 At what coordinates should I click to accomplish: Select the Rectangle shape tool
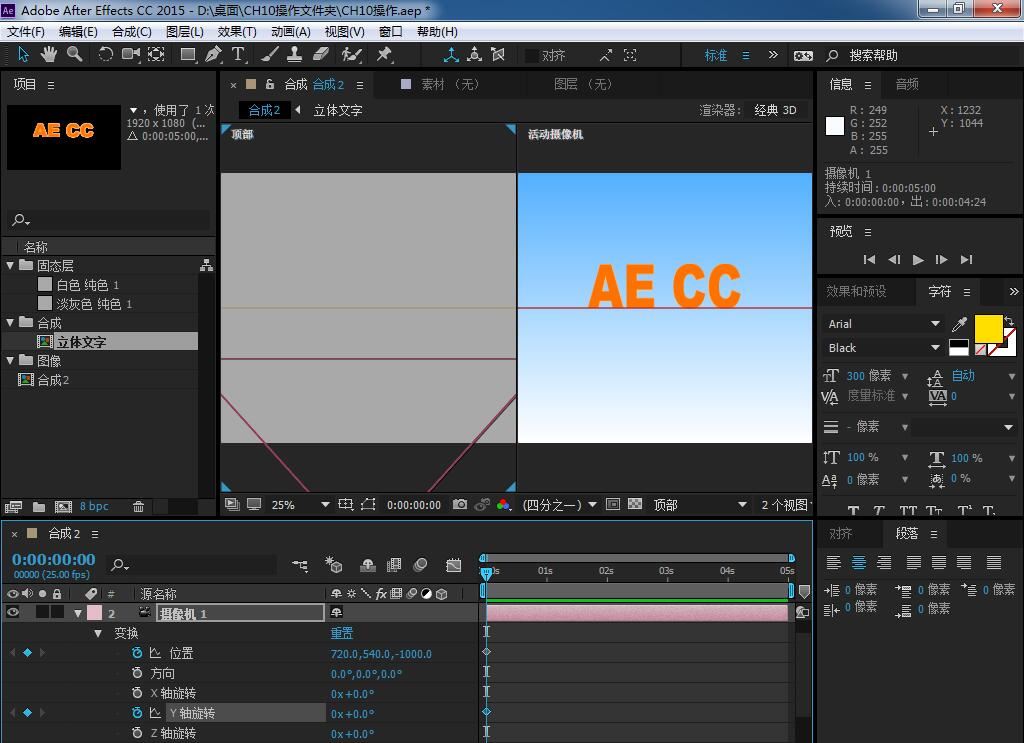tap(188, 55)
